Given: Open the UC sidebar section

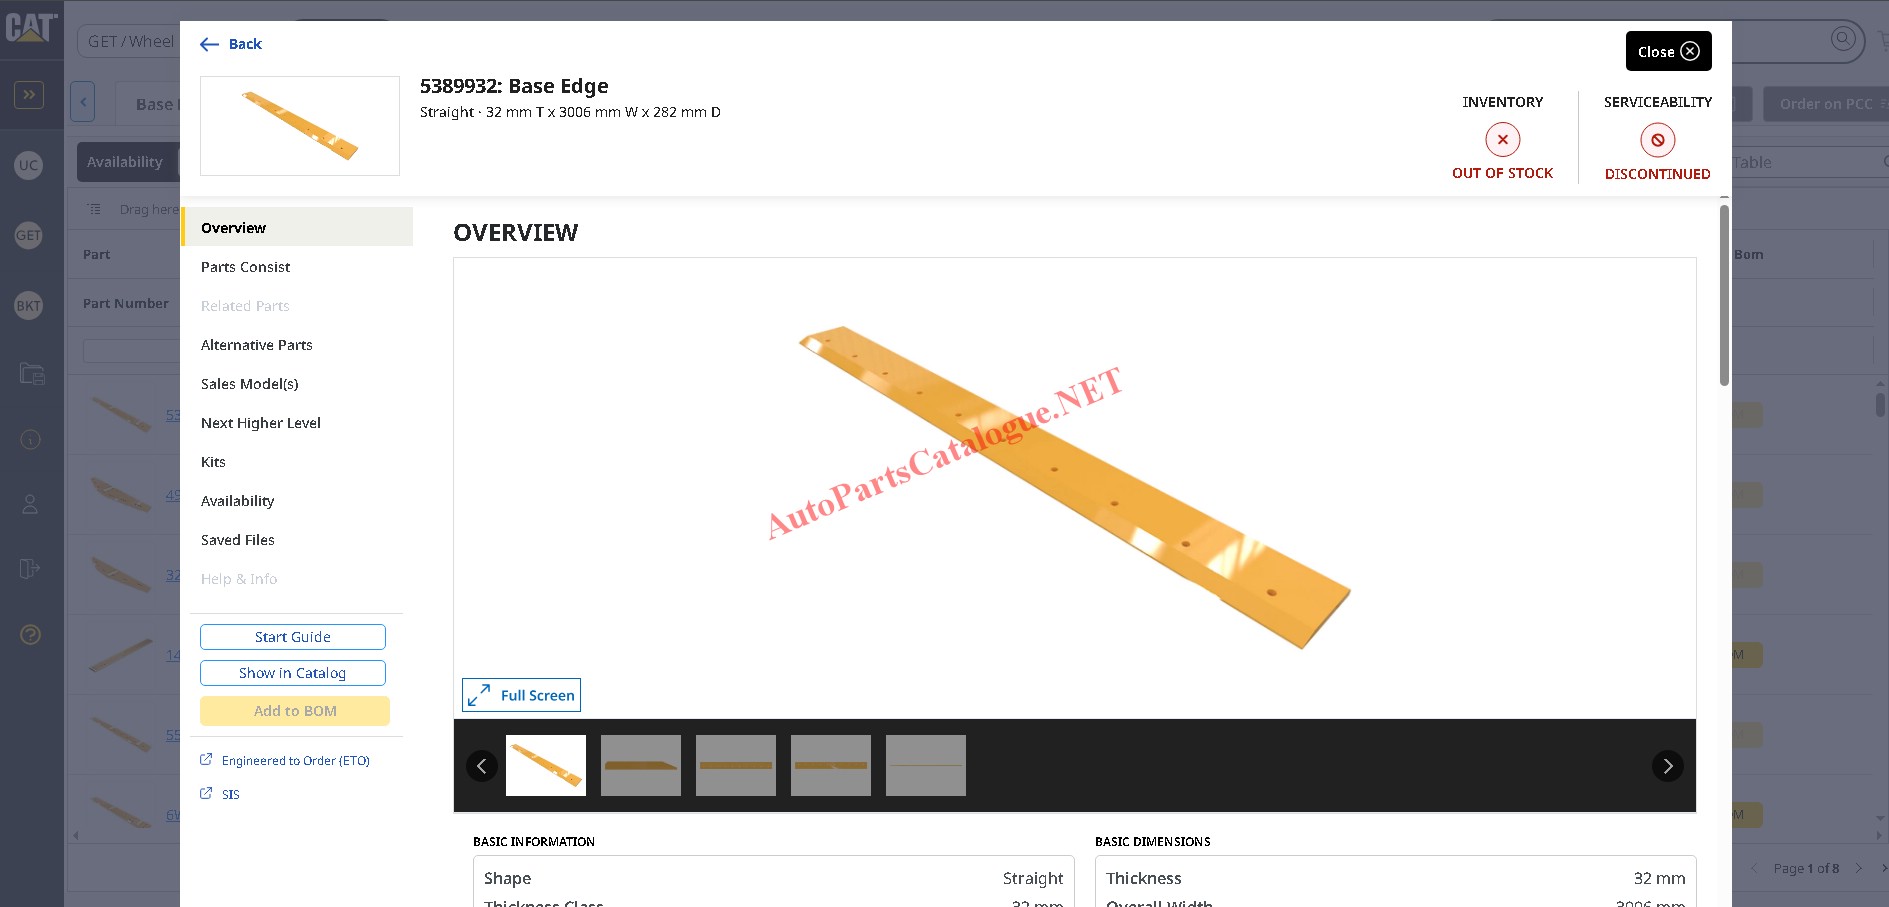Looking at the screenshot, I should coord(29,165).
